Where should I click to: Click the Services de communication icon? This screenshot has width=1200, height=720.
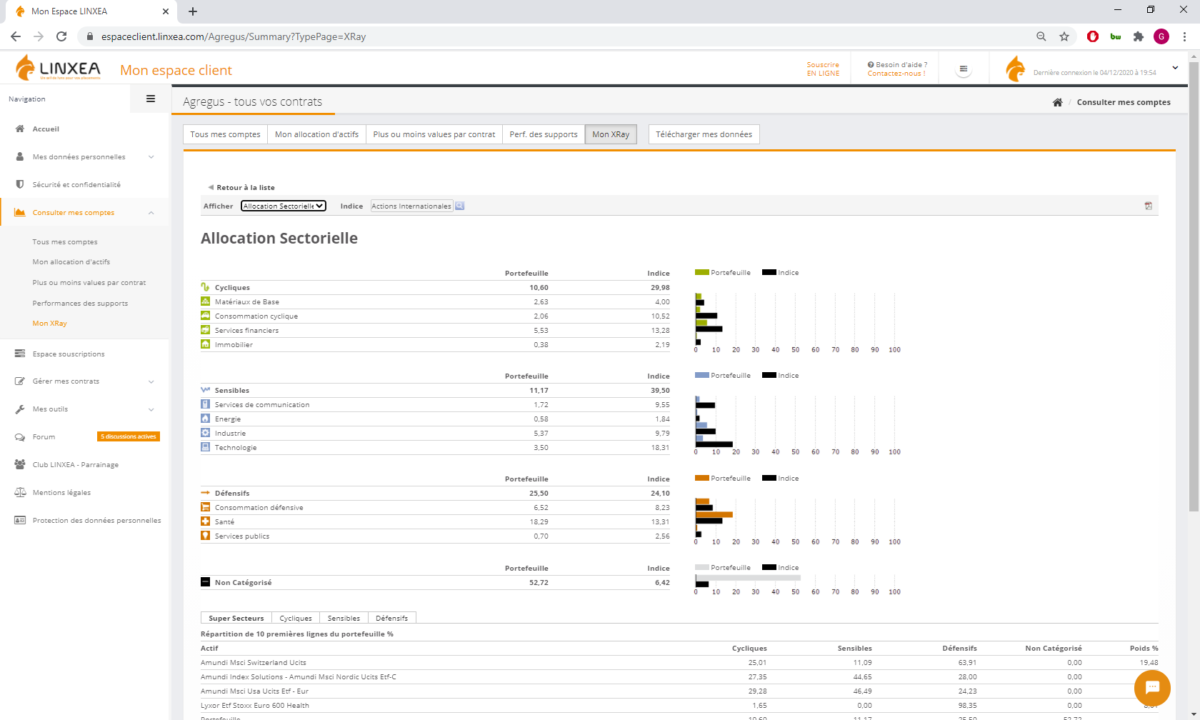click(205, 404)
